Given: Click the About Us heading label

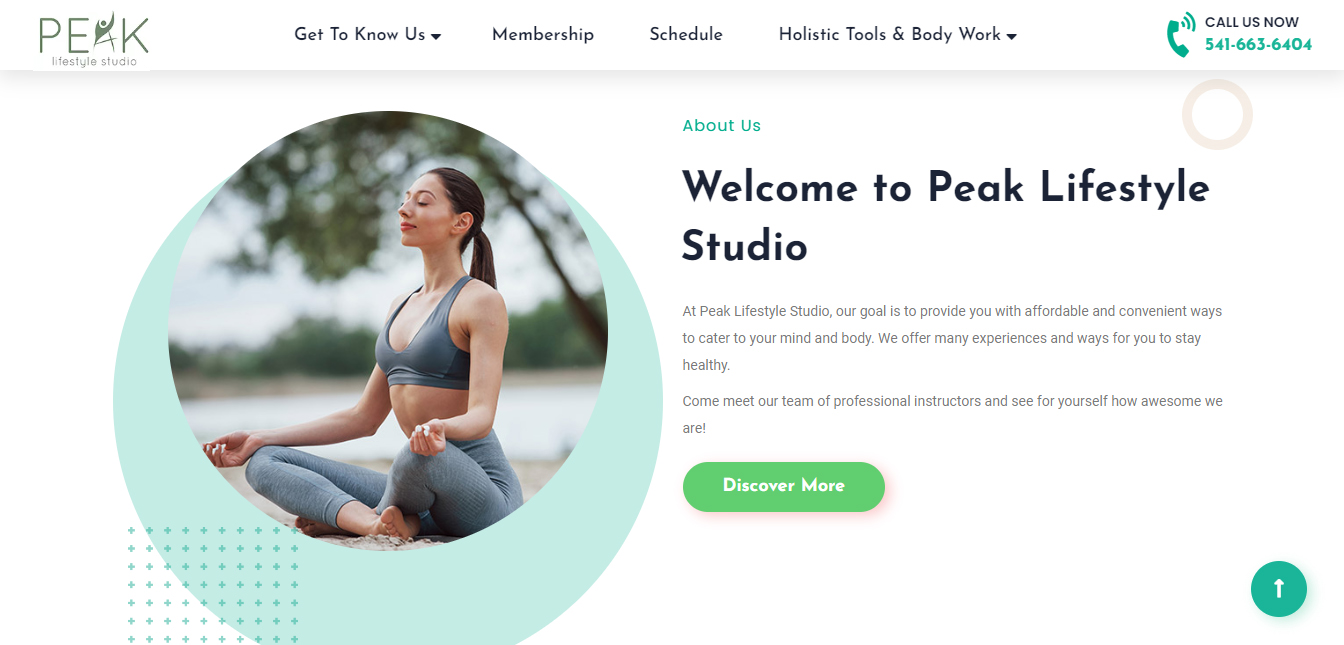Looking at the screenshot, I should [x=721, y=126].
